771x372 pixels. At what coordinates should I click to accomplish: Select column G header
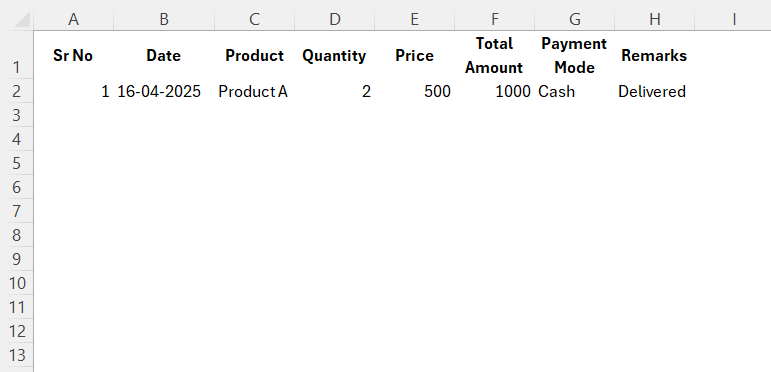pyautogui.click(x=574, y=19)
